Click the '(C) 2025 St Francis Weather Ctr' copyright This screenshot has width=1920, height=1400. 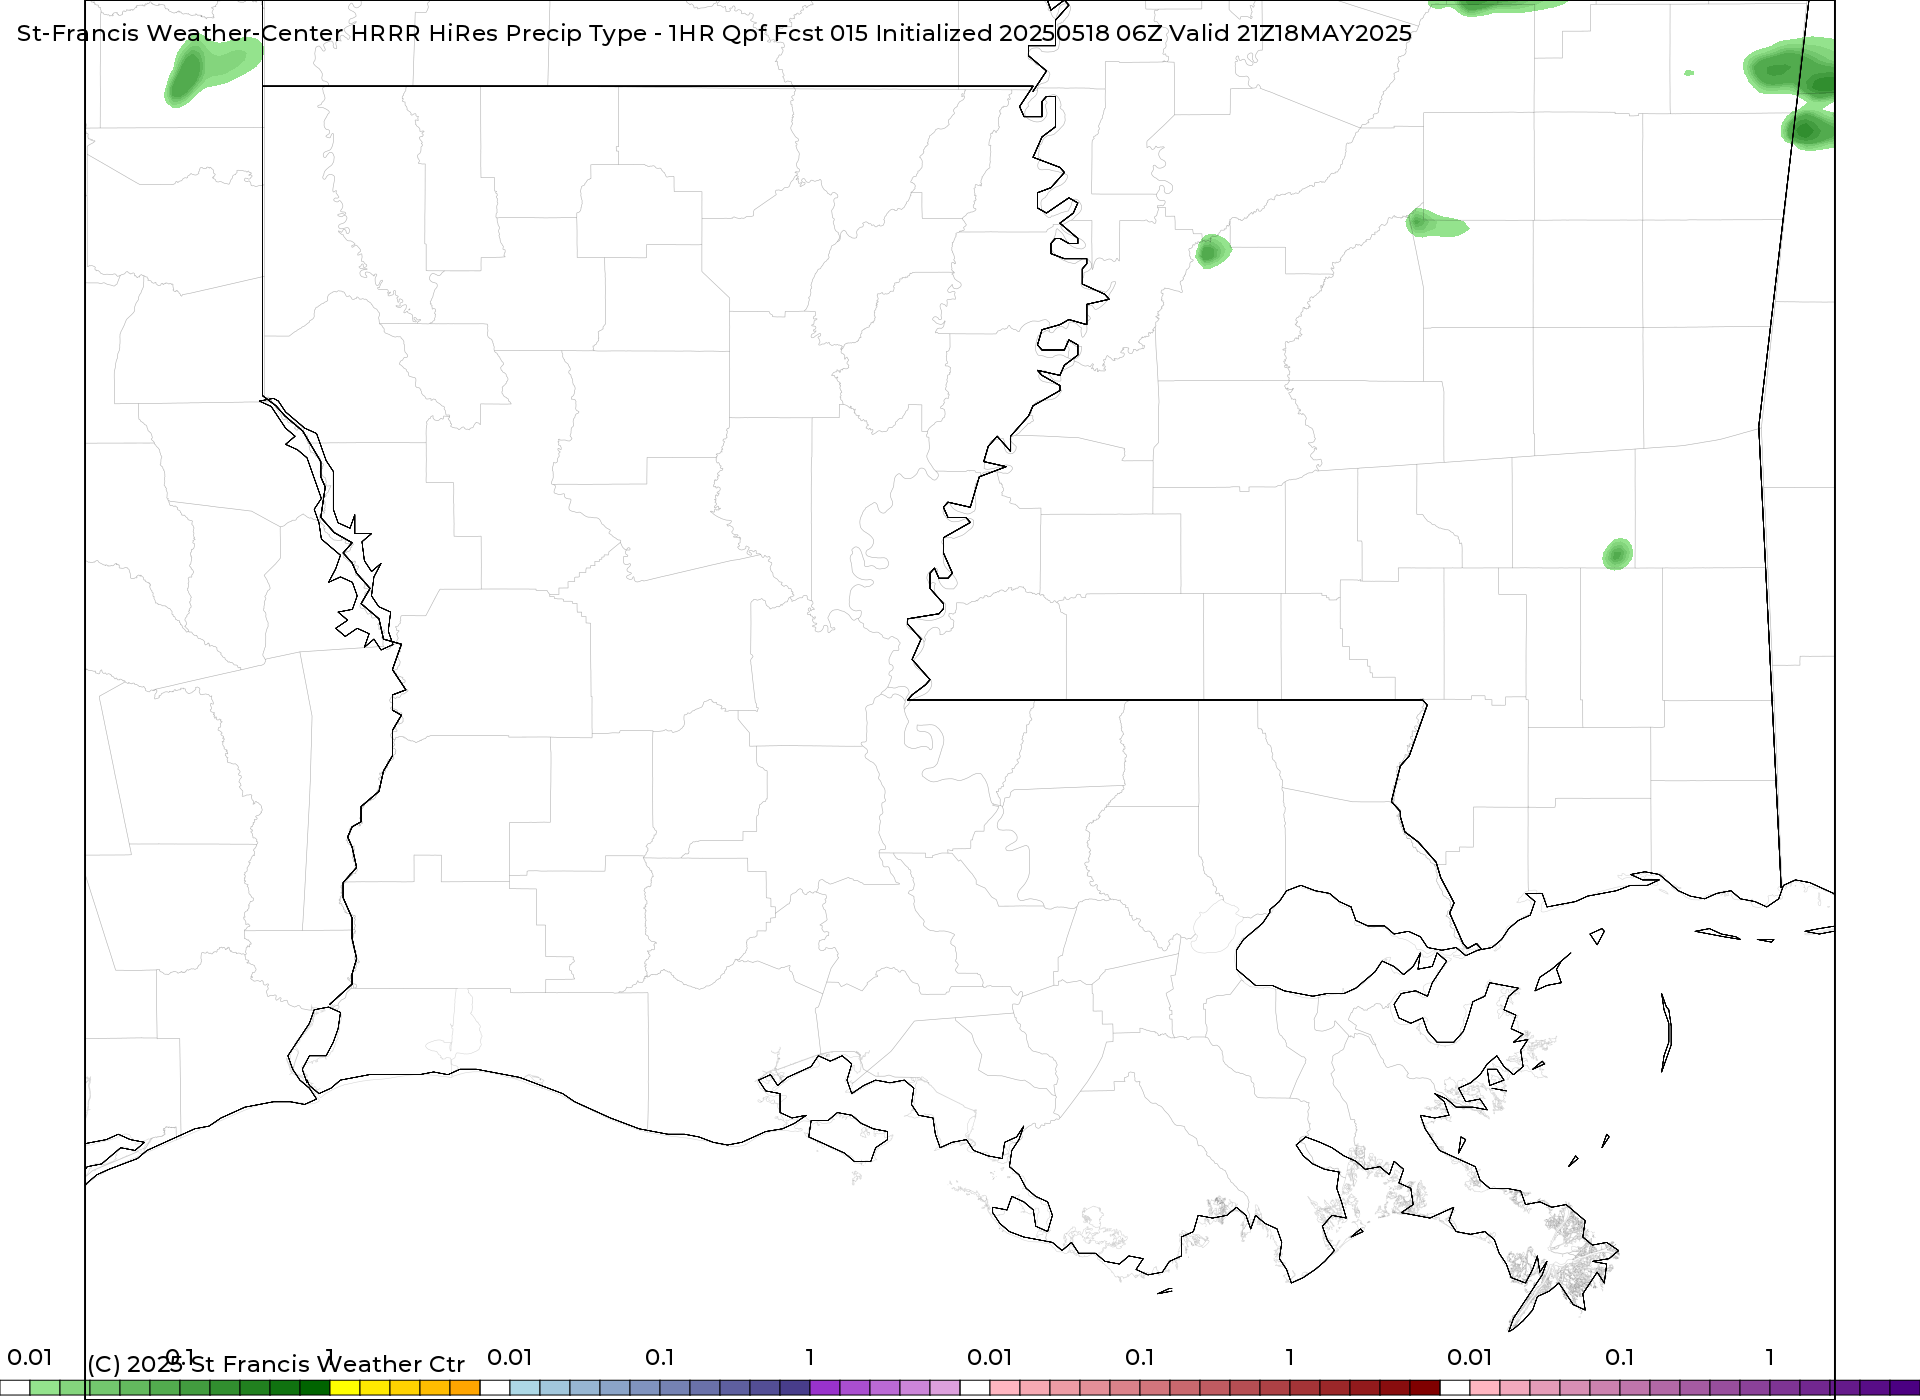point(276,1364)
